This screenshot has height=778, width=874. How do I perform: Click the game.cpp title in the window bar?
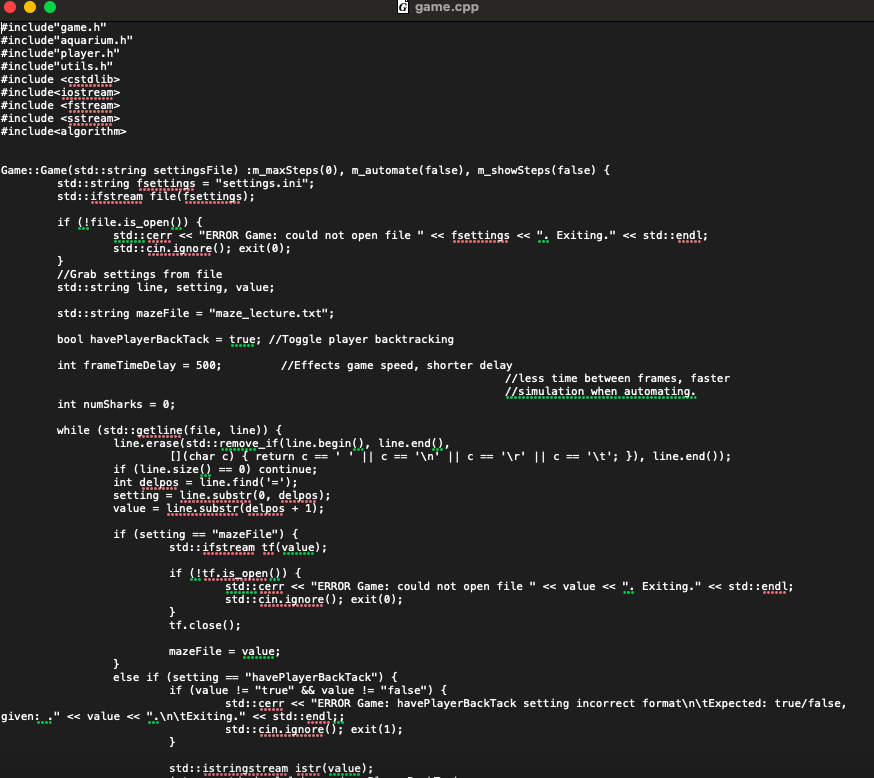pos(445,9)
